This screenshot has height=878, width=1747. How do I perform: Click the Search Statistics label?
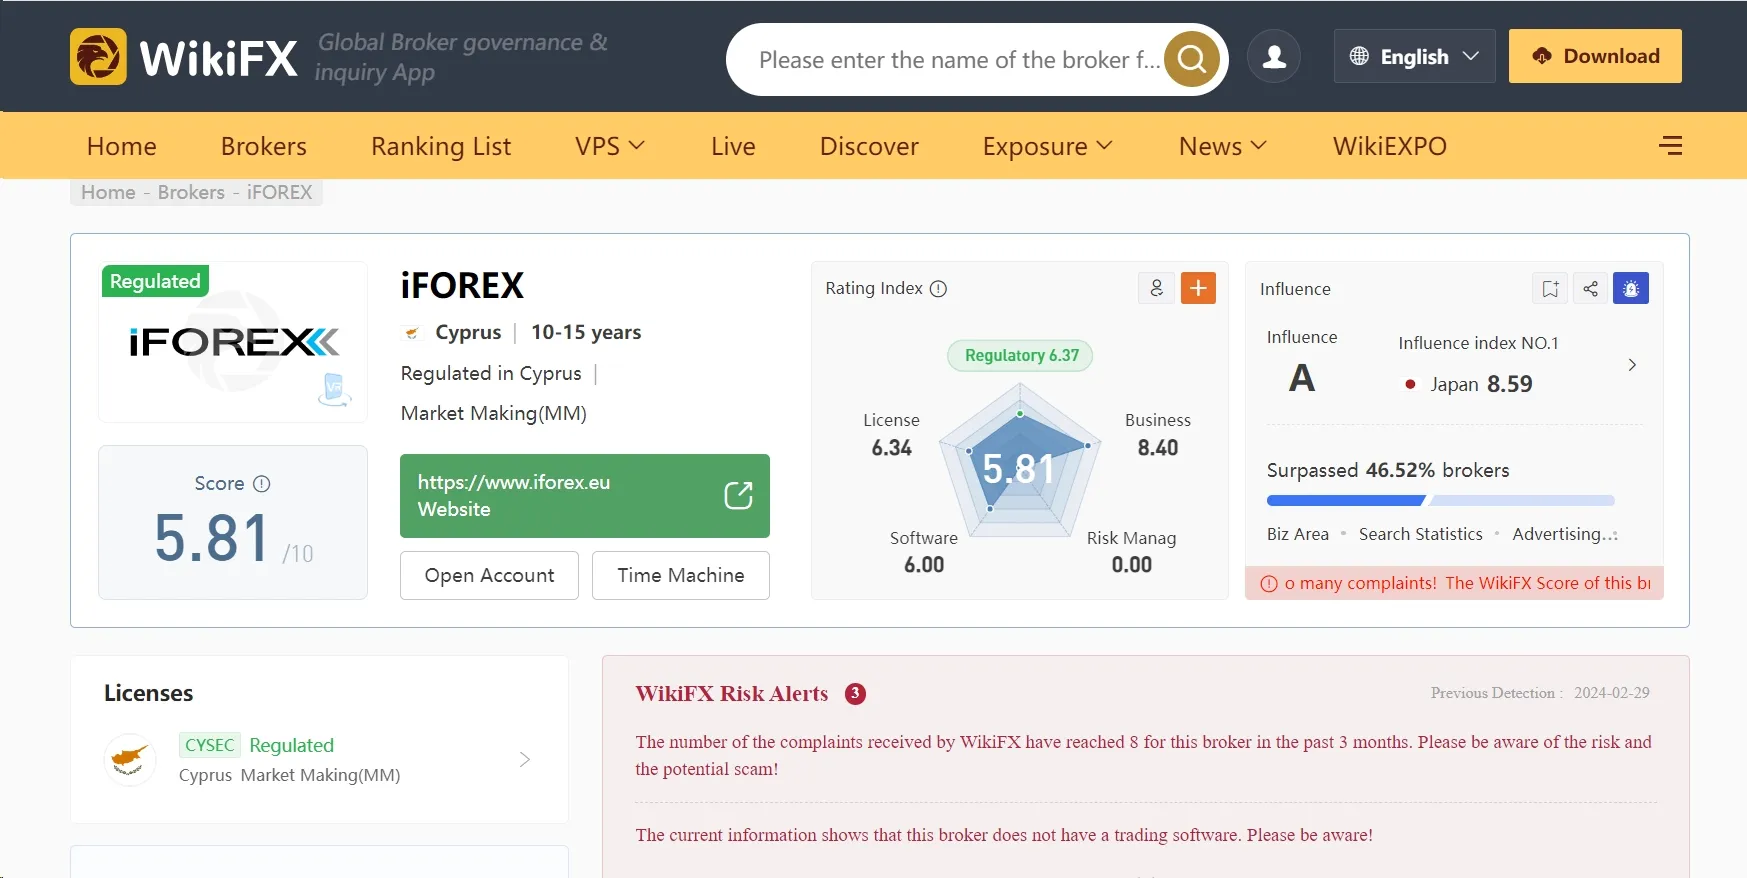coord(1420,534)
